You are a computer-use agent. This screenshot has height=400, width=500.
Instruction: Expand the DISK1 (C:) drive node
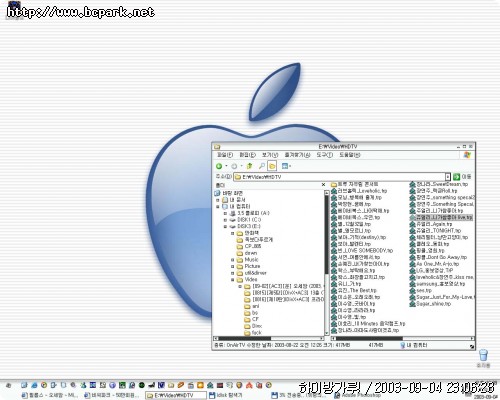[225, 220]
